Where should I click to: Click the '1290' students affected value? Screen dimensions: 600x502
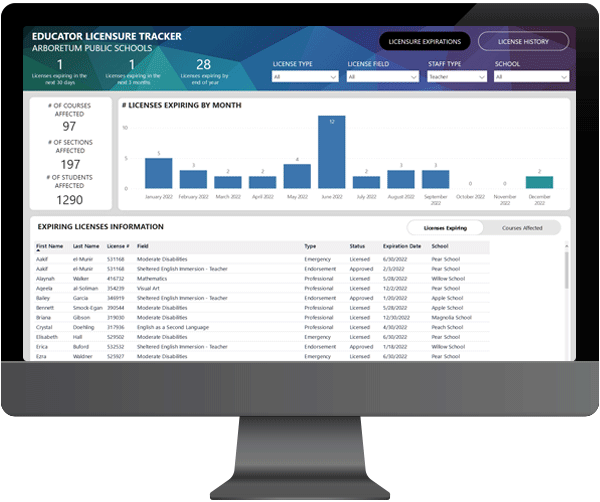(70, 200)
